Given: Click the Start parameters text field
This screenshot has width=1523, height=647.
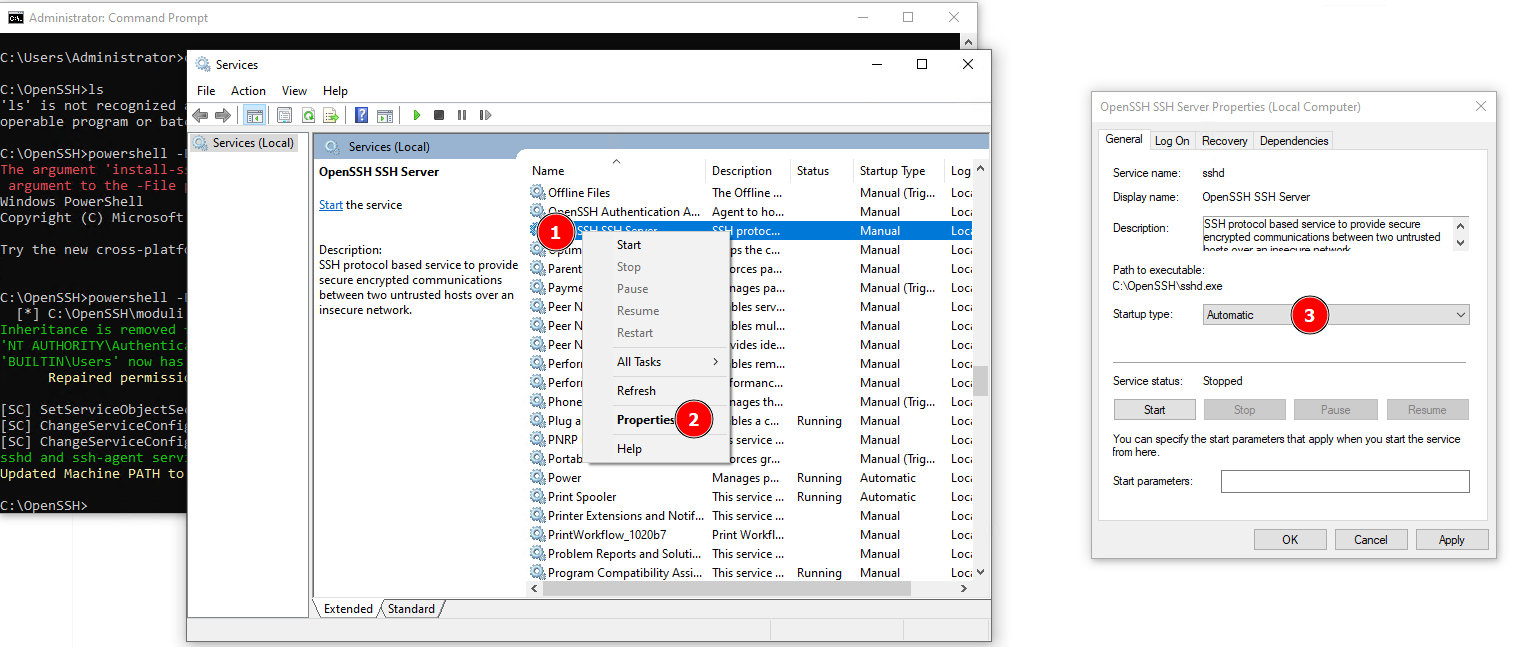Looking at the screenshot, I should (1344, 482).
